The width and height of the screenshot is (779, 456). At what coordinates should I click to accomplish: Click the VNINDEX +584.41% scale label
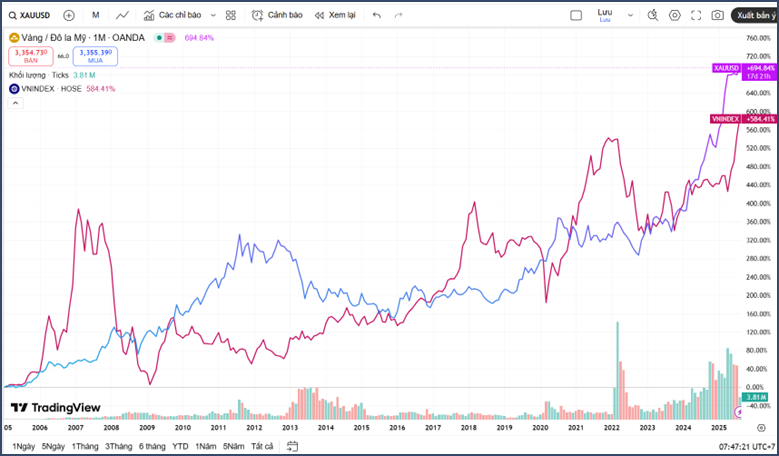coord(758,119)
